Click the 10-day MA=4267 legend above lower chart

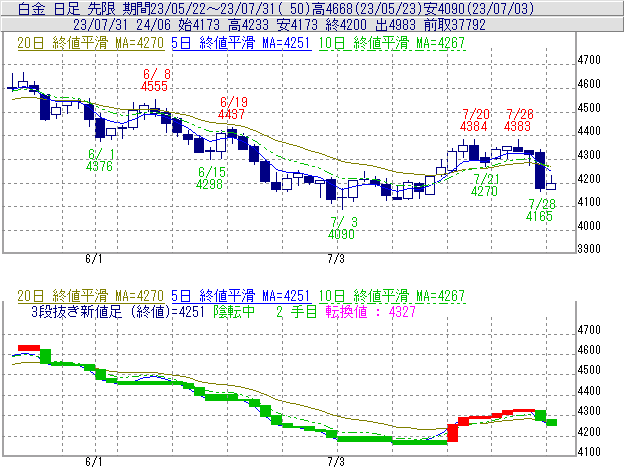tap(392, 296)
